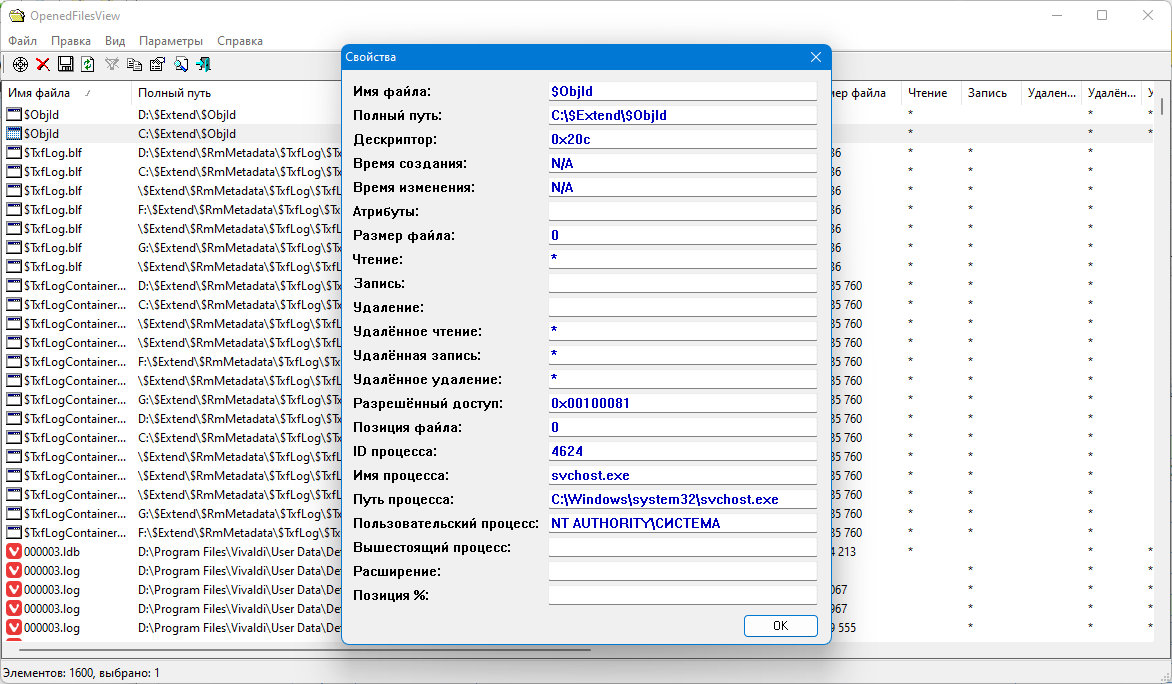Open the Параметры menu
Image resolution: width=1172 pixels, height=684 pixels.
(x=170, y=40)
